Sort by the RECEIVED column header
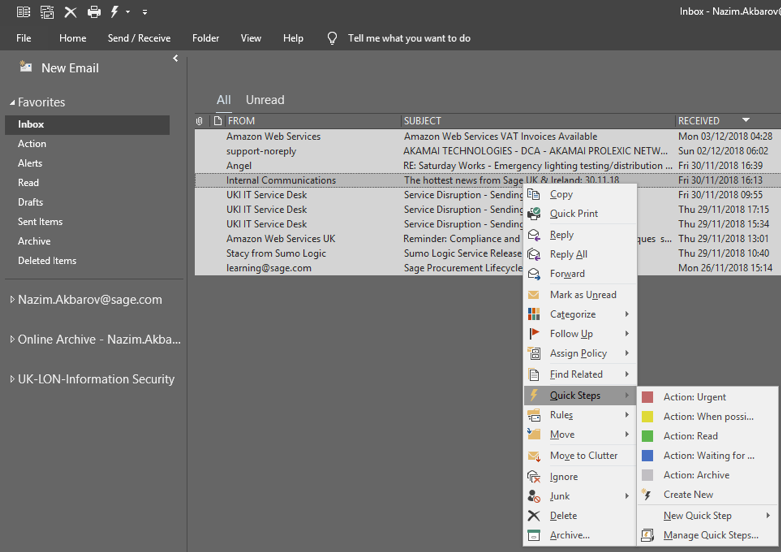Screen dimensions: 781x552 point(698,121)
